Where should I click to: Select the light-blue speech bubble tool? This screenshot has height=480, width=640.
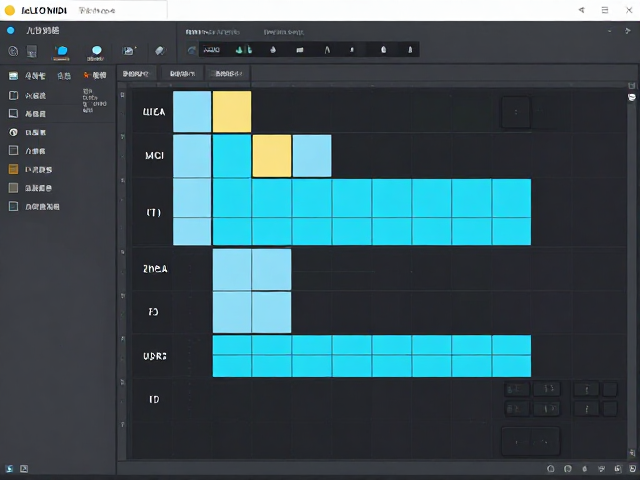(x=96, y=51)
